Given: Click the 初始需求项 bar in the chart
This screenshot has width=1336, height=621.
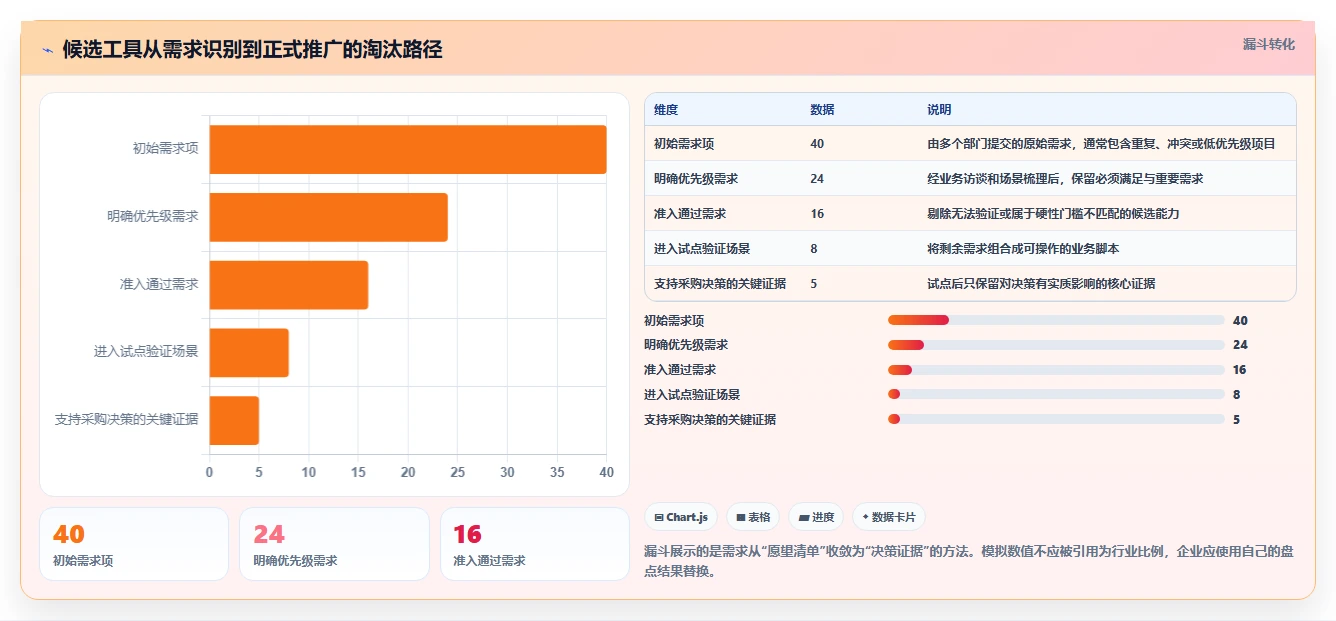Looking at the screenshot, I should click(408, 149).
